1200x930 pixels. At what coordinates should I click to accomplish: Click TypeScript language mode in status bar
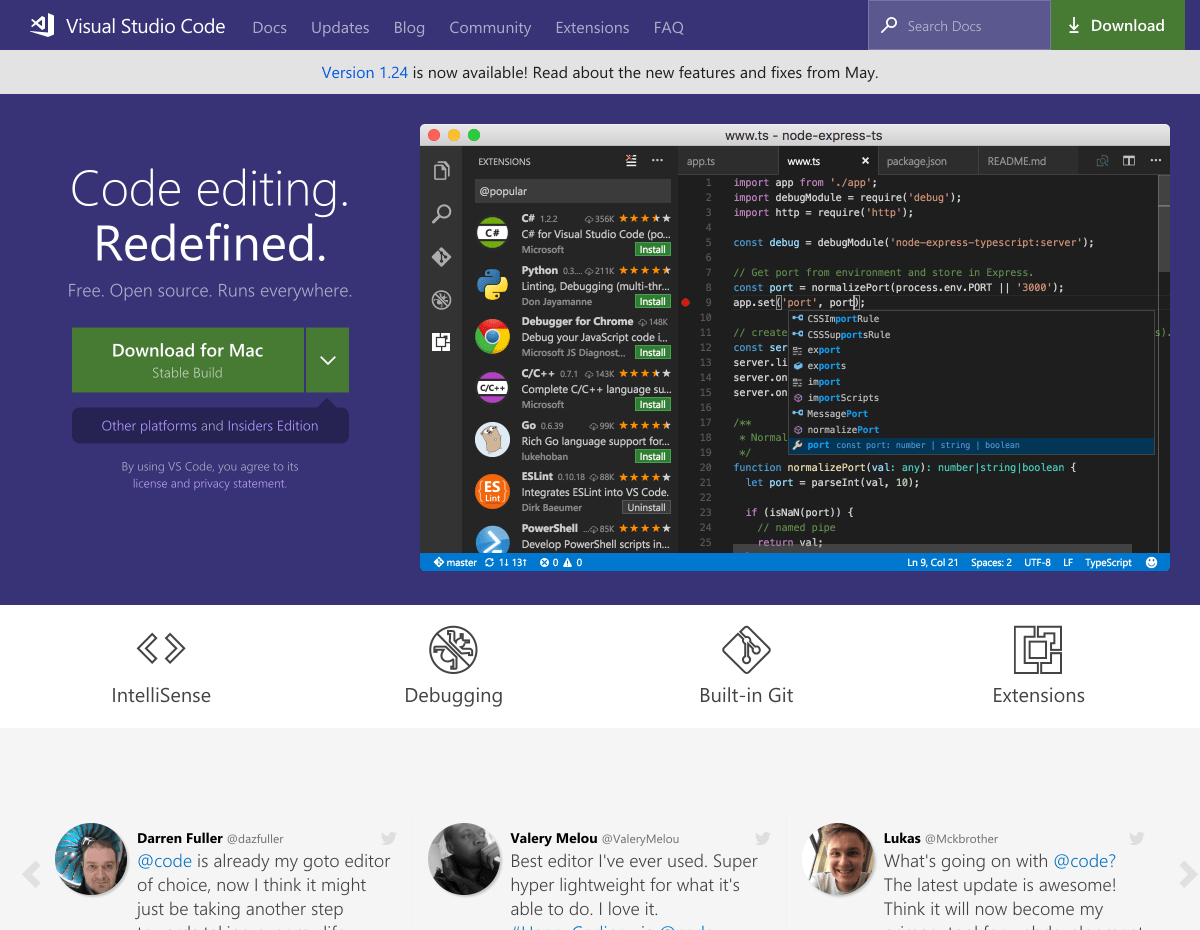click(x=1108, y=562)
